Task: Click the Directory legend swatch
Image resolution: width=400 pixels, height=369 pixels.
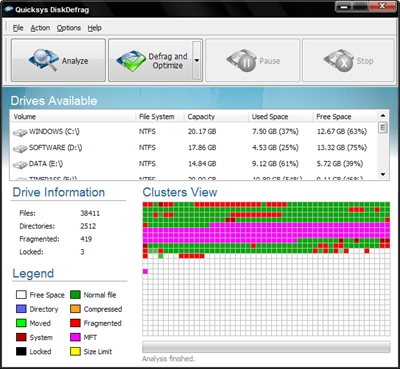Action: coord(21,309)
